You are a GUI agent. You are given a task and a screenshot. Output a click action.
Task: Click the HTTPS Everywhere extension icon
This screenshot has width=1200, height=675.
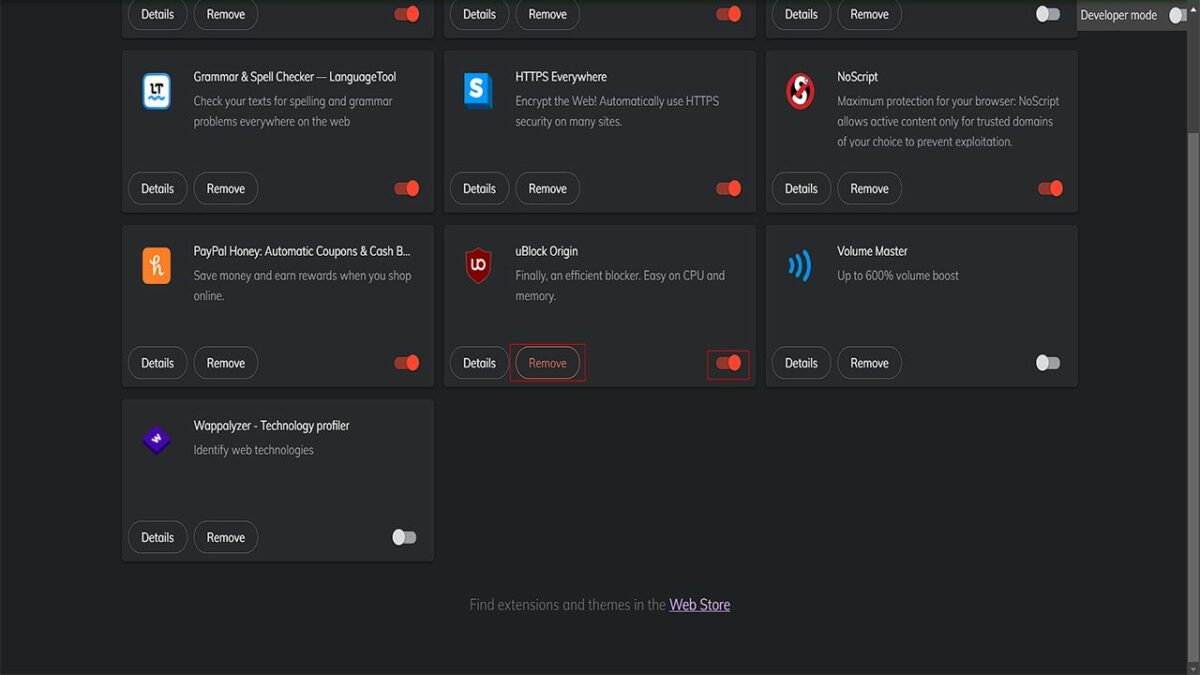click(478, 91)
